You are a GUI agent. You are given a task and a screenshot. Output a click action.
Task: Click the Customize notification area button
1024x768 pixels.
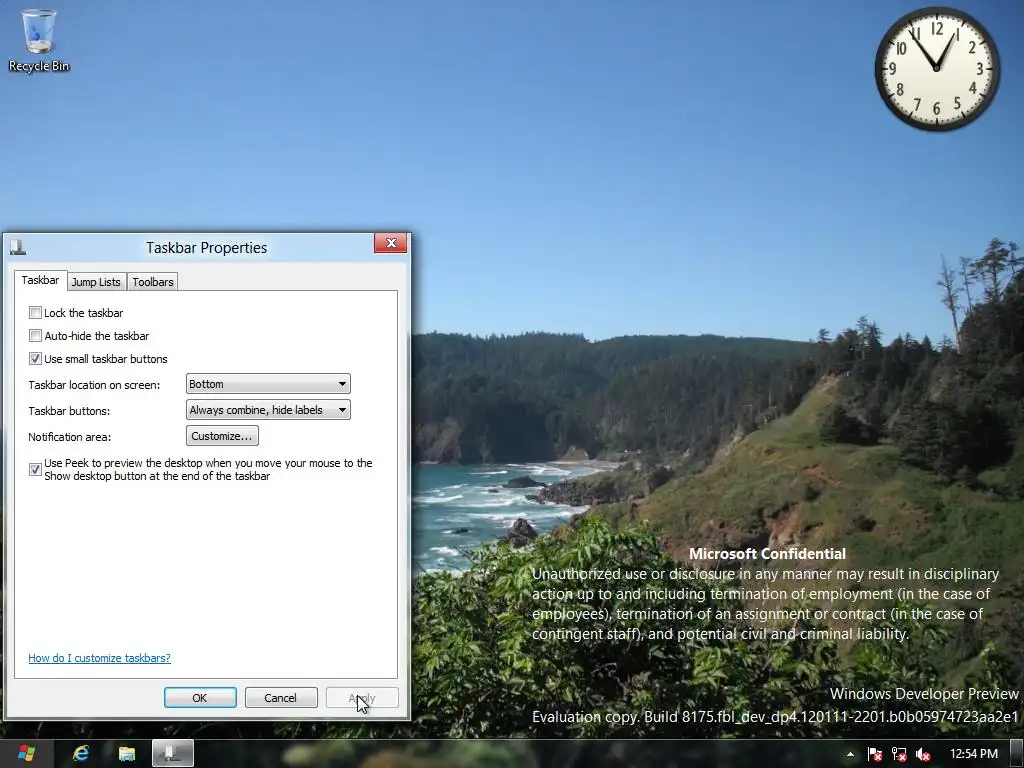coord(222,436)
